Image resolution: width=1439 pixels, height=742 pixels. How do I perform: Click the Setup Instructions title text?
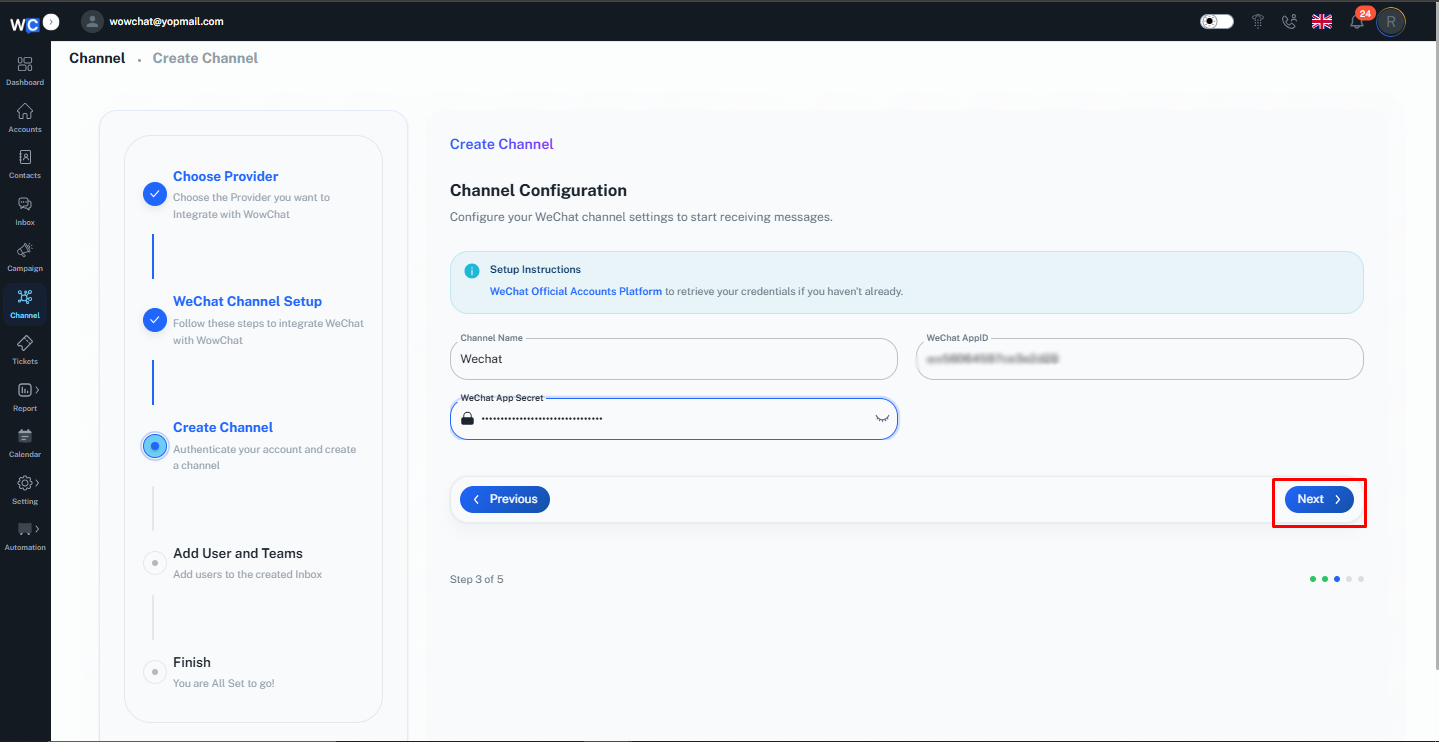[x=535, y=270]
